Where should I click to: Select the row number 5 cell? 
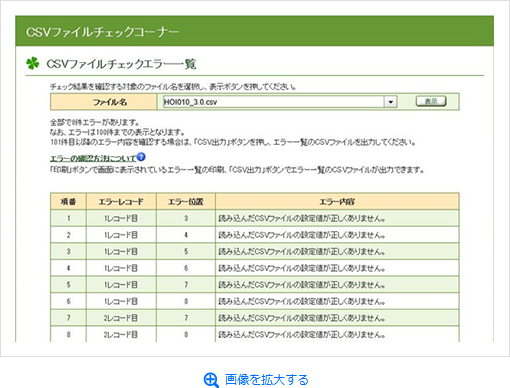68,285
